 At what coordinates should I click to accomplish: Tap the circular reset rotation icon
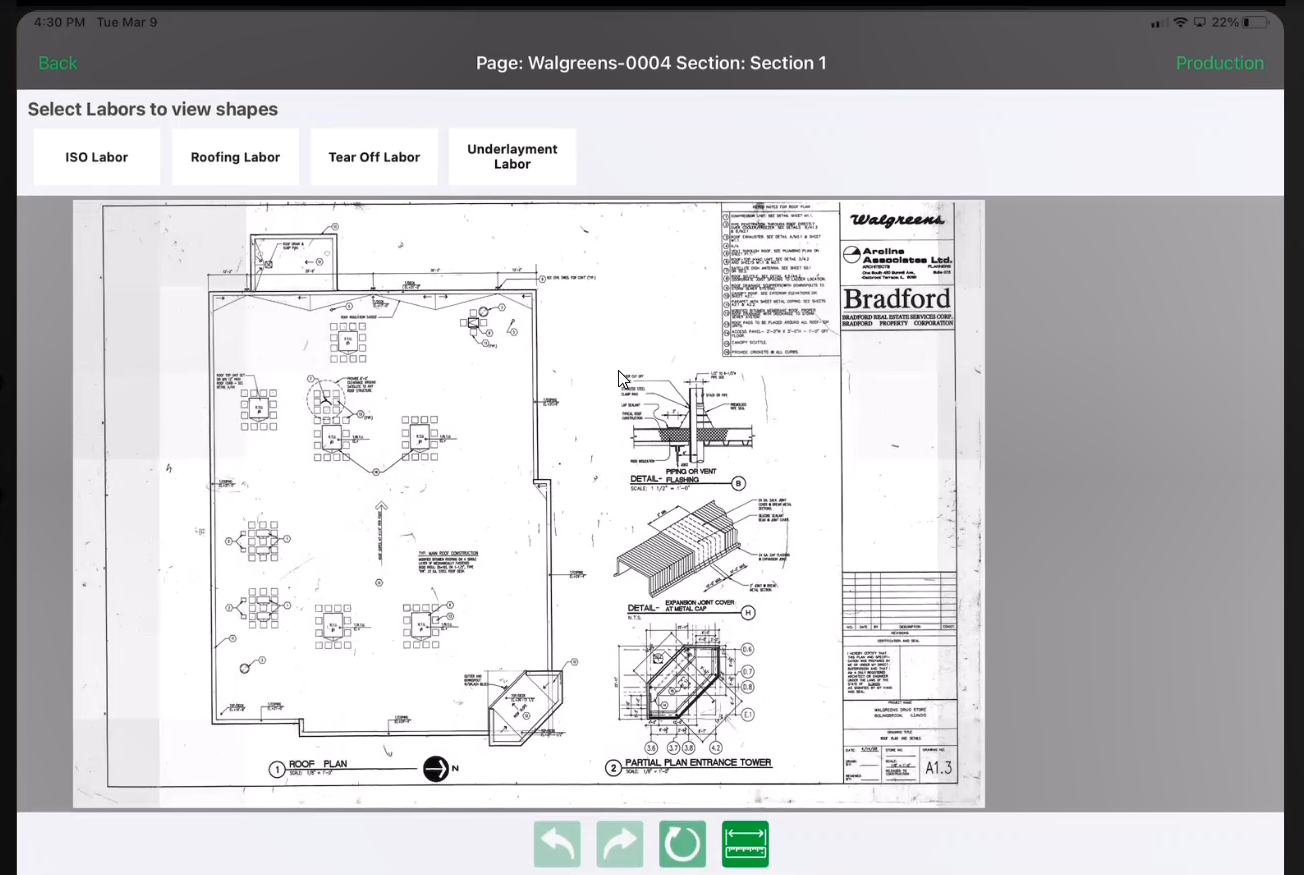point(683,844)
